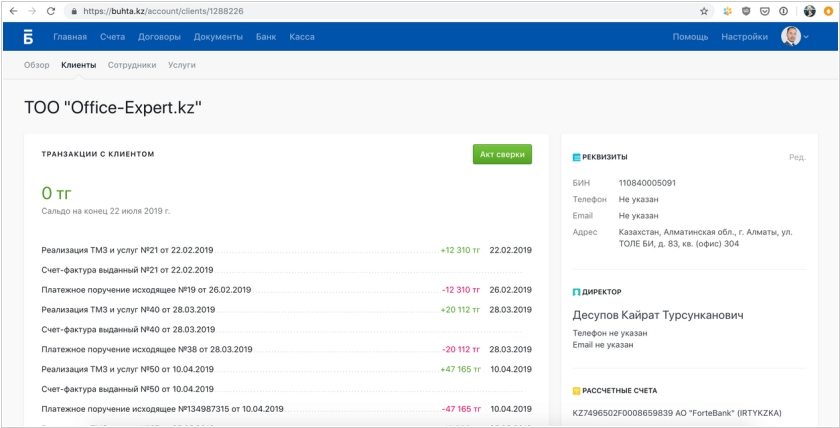Open Касса in the top menu
Image resolution: width=840 pixels, height=428 pixels.
[302, 37]
